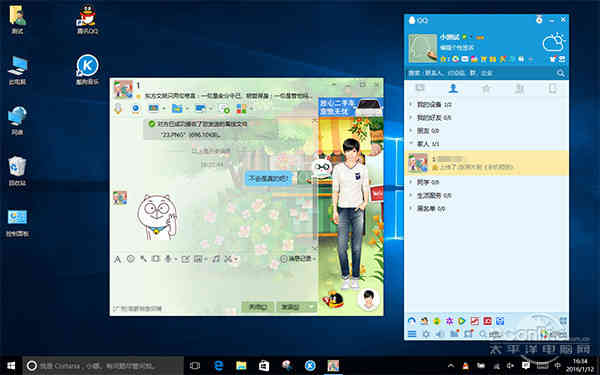Image resolution: width=600 pixels, height=375 pixels.
Task: Click the send file folder icon
Action: pos(176,109)
